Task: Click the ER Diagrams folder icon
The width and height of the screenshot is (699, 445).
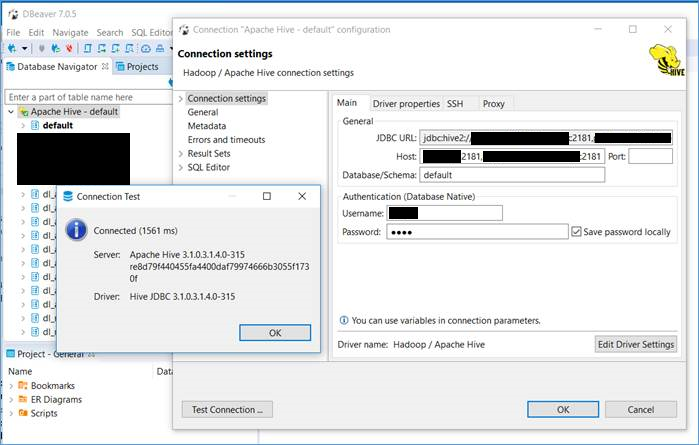Action: point(23,399)
